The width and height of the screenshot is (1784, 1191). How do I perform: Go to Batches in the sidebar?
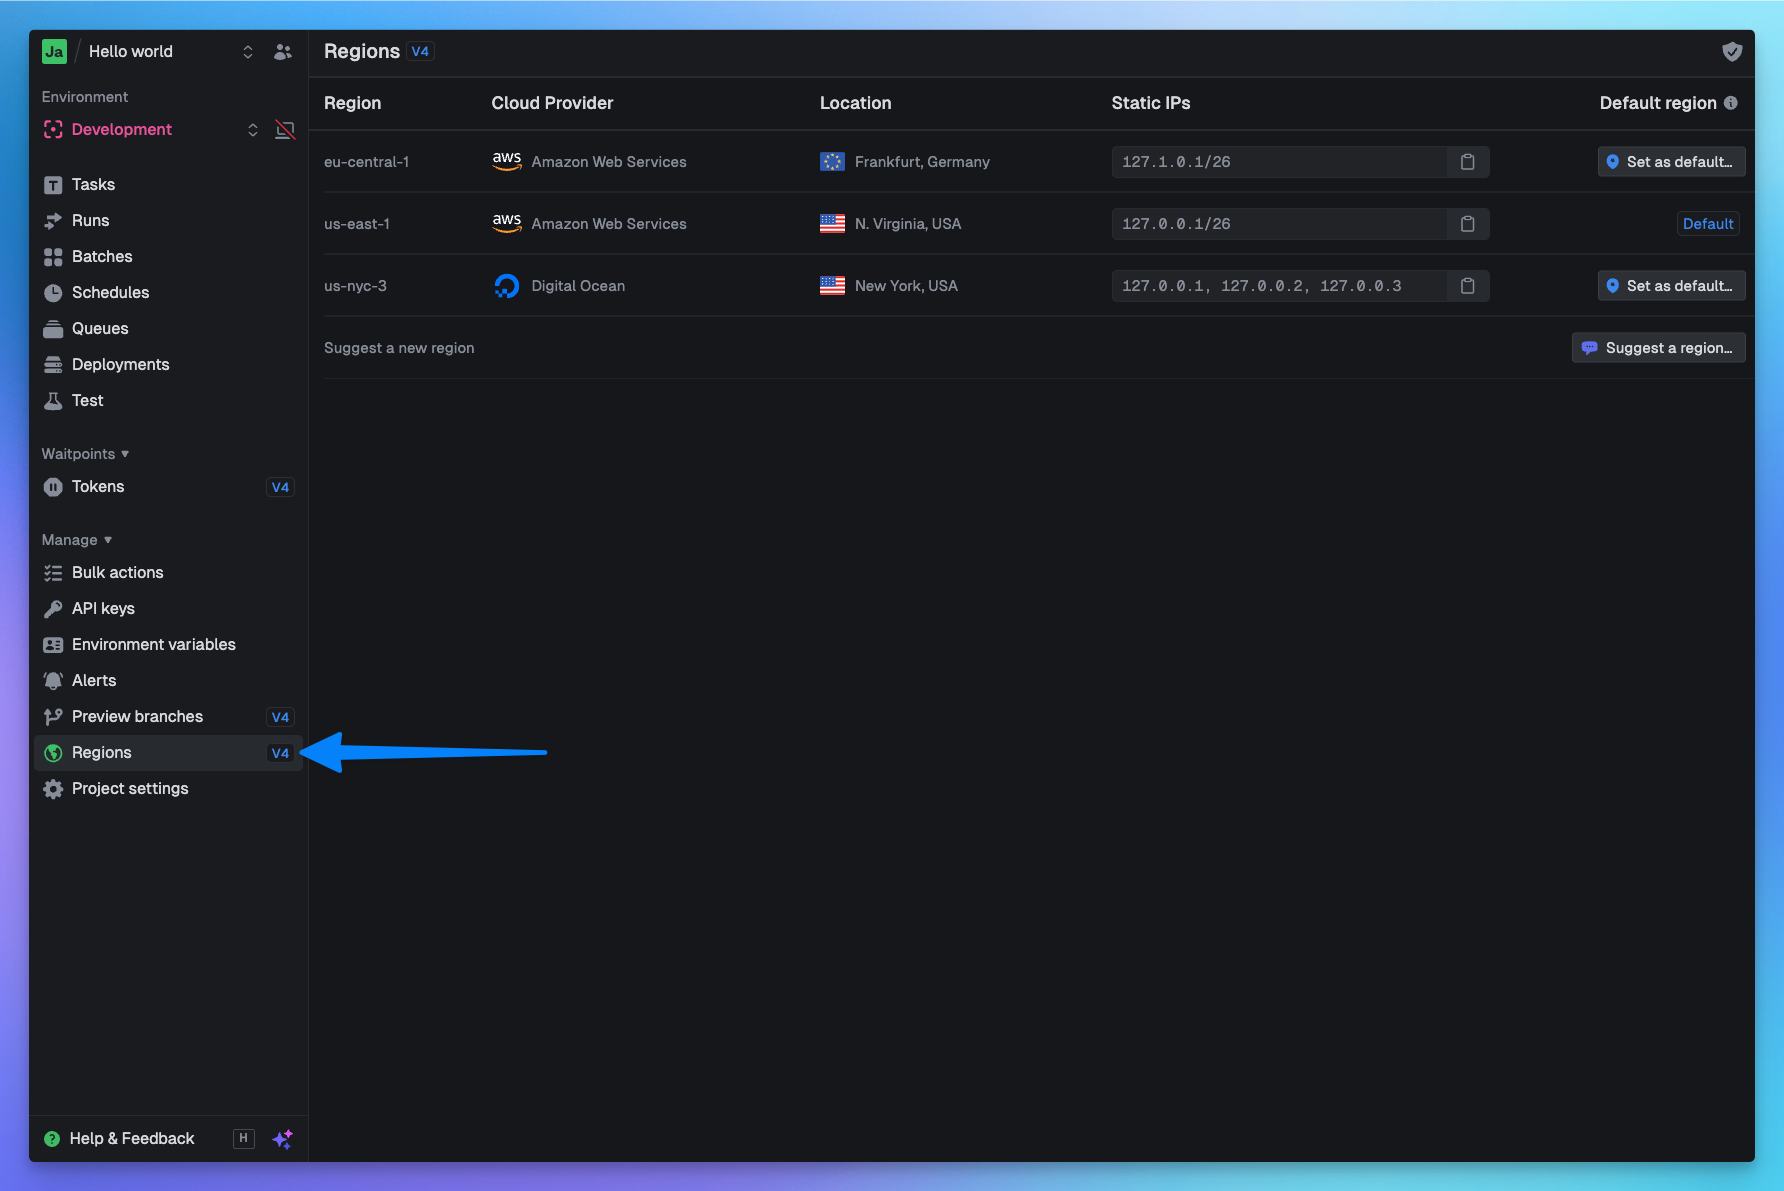[x=168, y=257]
